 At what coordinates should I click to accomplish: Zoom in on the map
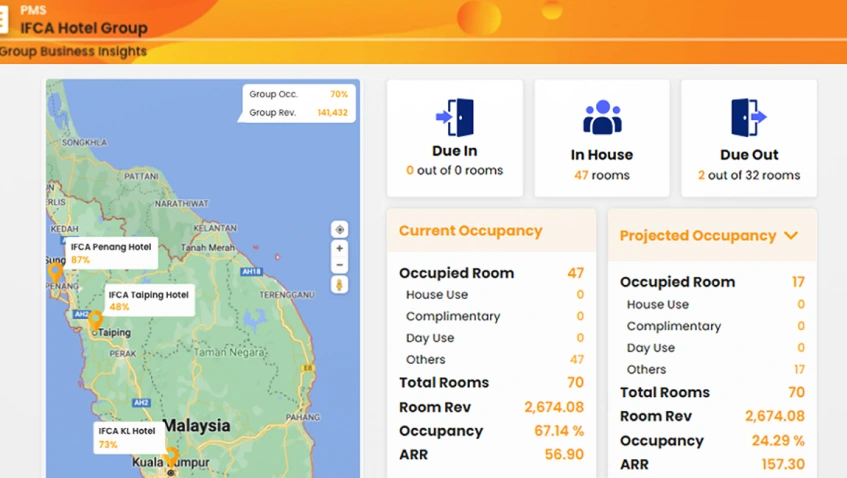(x=339, y=248)
